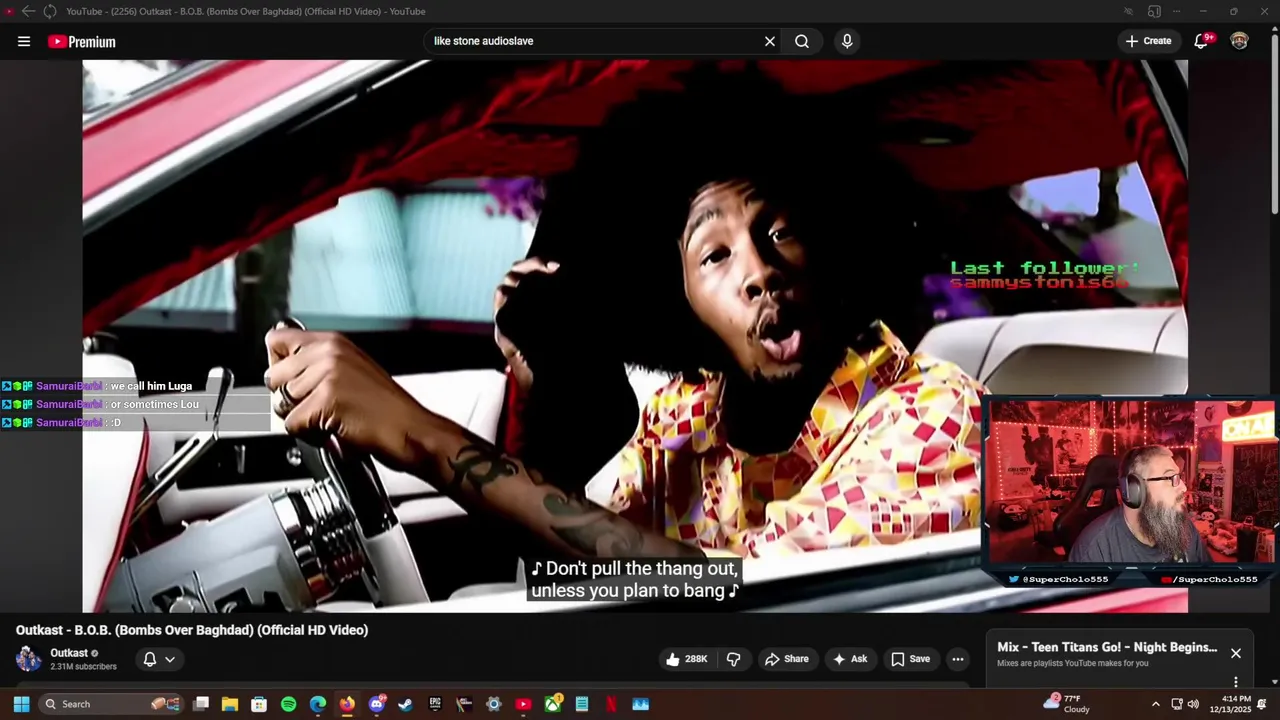Open Settings gear on the taskbar

pyautogui.click(x=494, y=704)
